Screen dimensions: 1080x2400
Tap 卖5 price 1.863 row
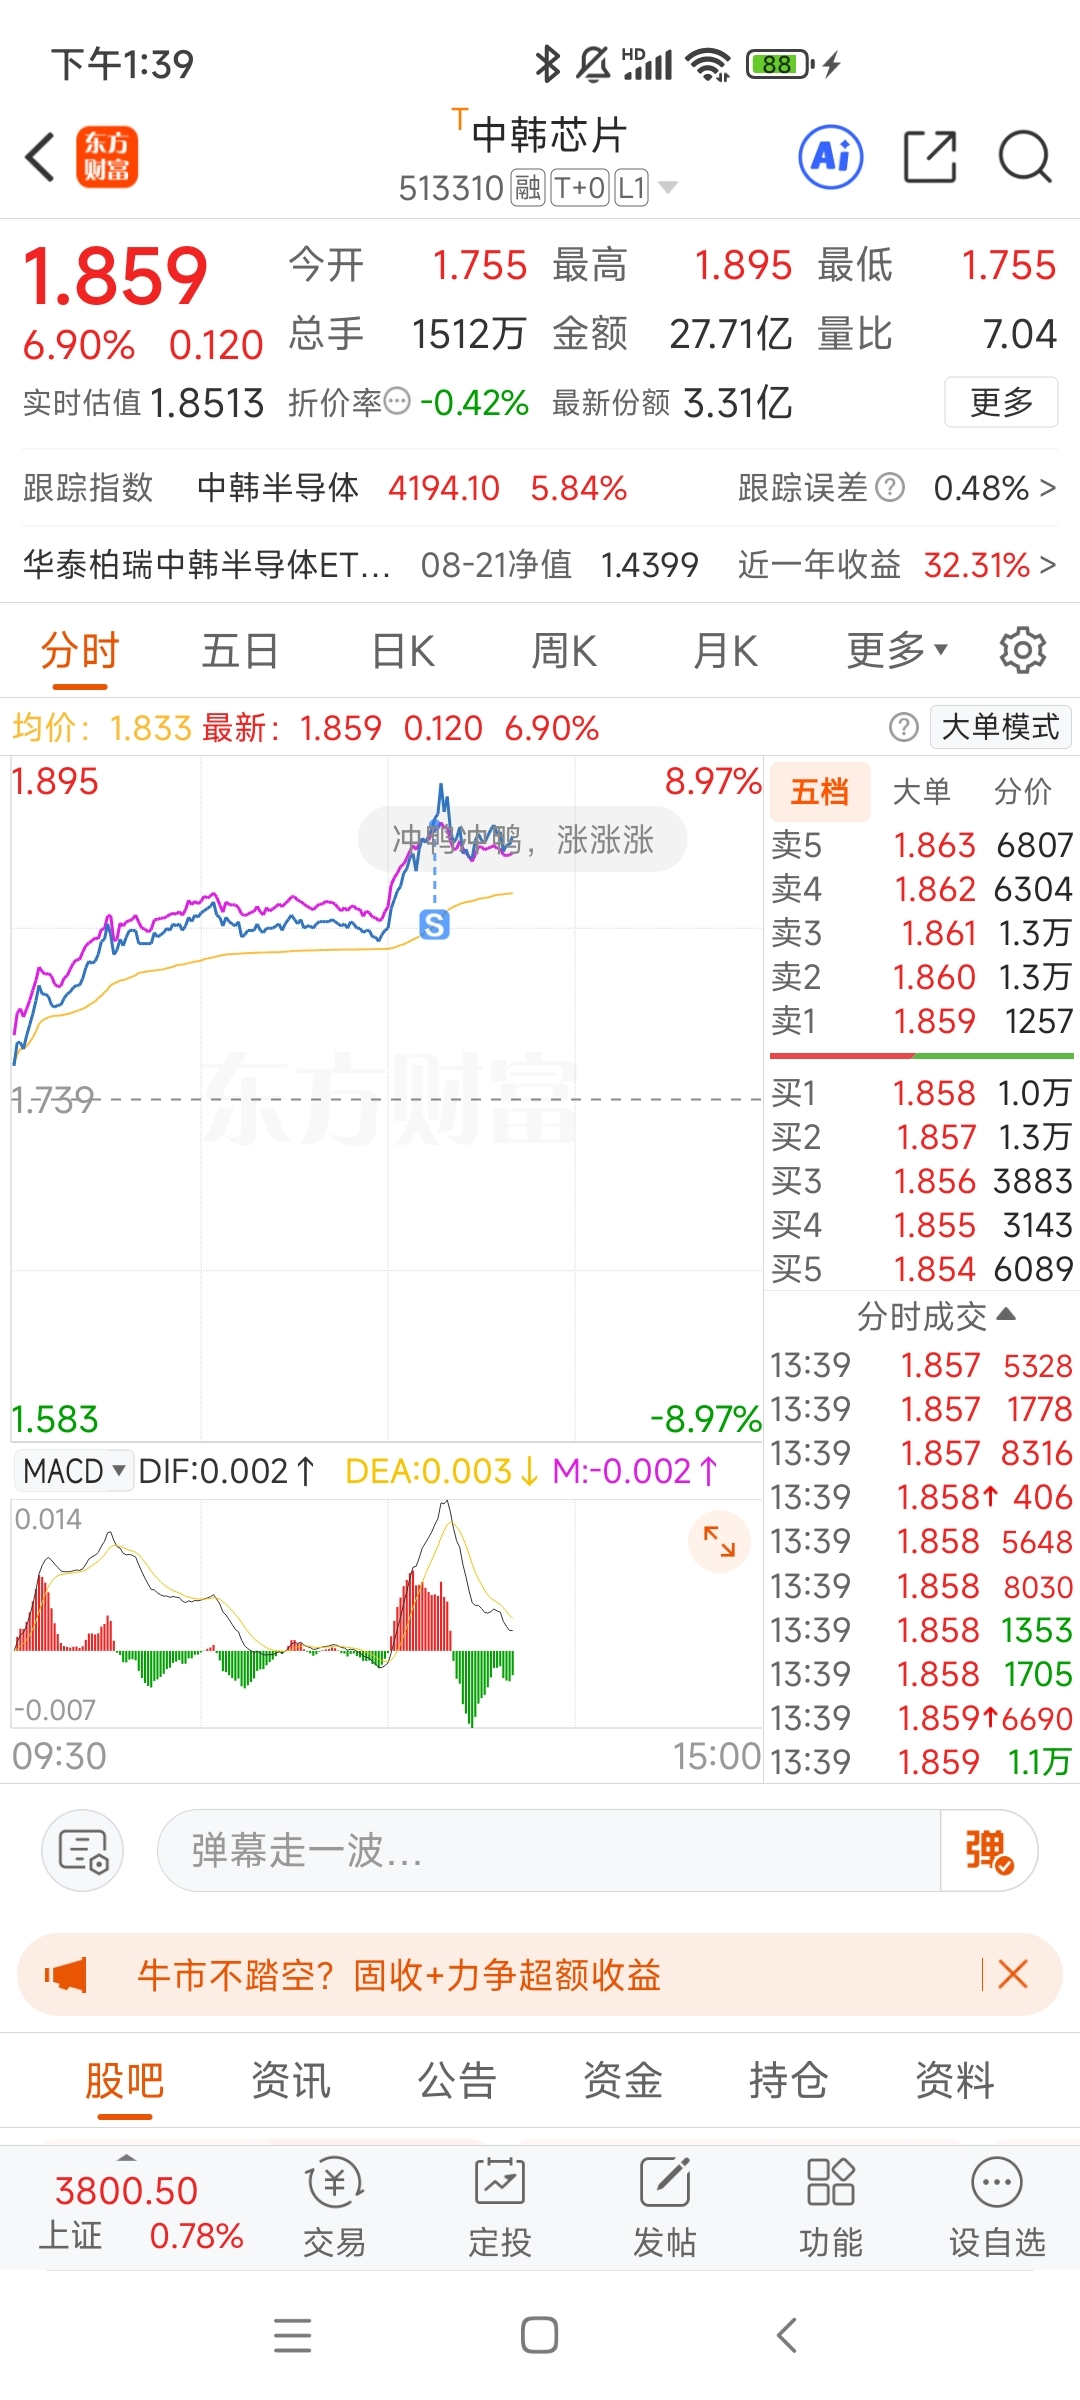921,845
